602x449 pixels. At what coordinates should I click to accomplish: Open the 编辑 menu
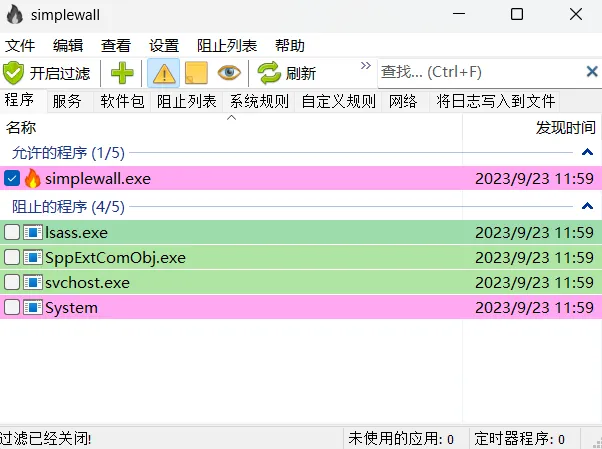[x=68, y=46]
